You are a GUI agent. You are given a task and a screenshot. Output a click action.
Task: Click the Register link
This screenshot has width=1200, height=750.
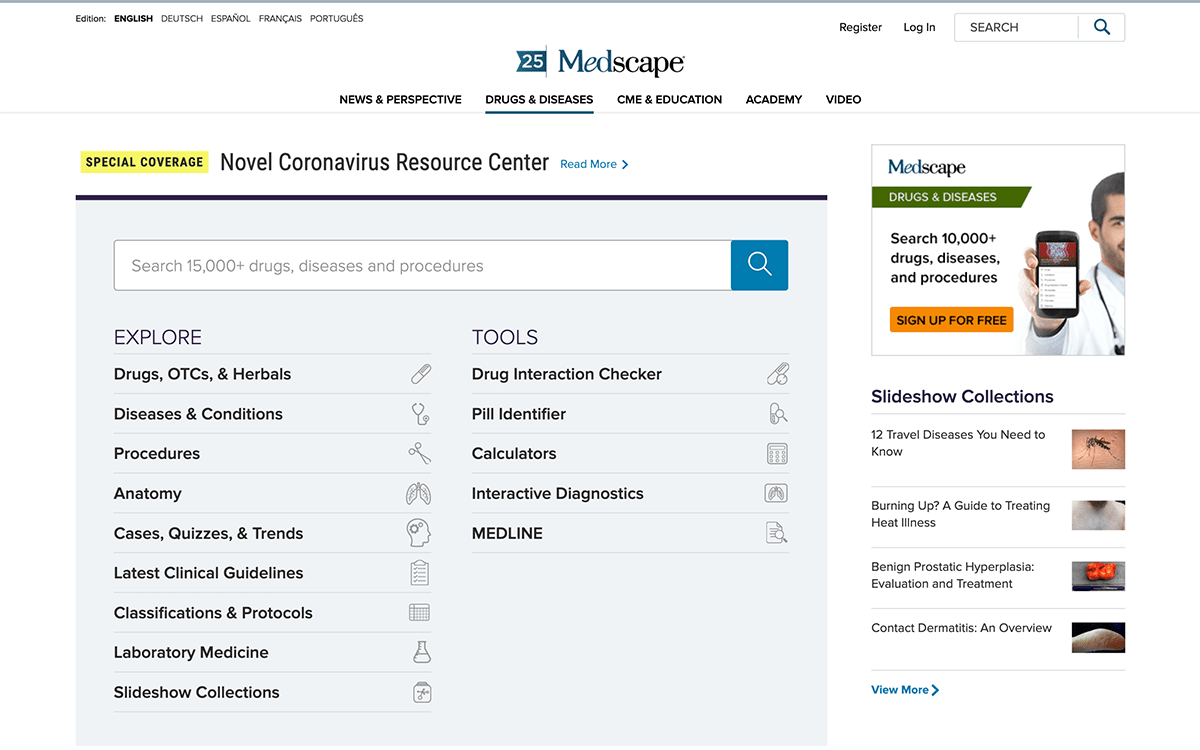pos(860,27)
